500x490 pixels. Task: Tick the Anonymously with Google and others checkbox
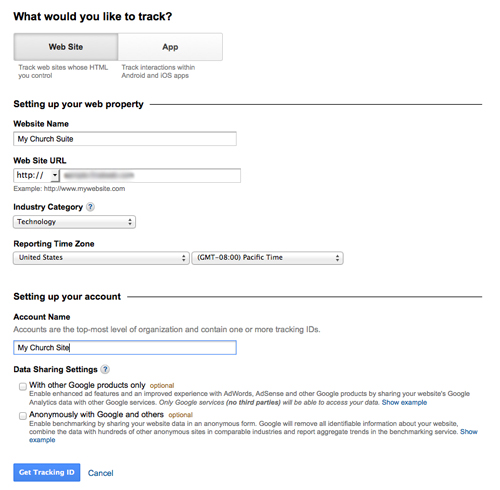(x=23, y=416)
